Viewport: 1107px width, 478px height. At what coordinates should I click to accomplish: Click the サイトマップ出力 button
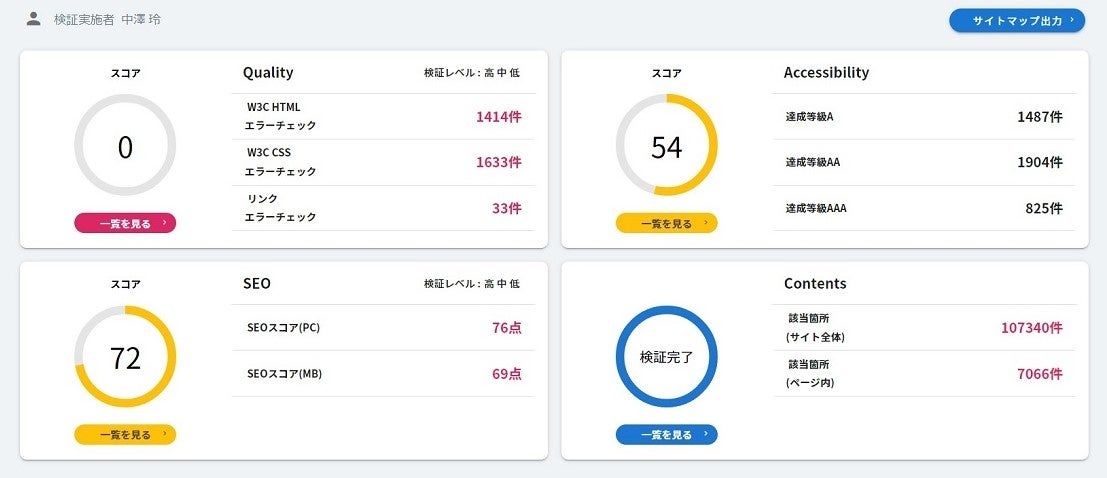[x=1016, y=20]
